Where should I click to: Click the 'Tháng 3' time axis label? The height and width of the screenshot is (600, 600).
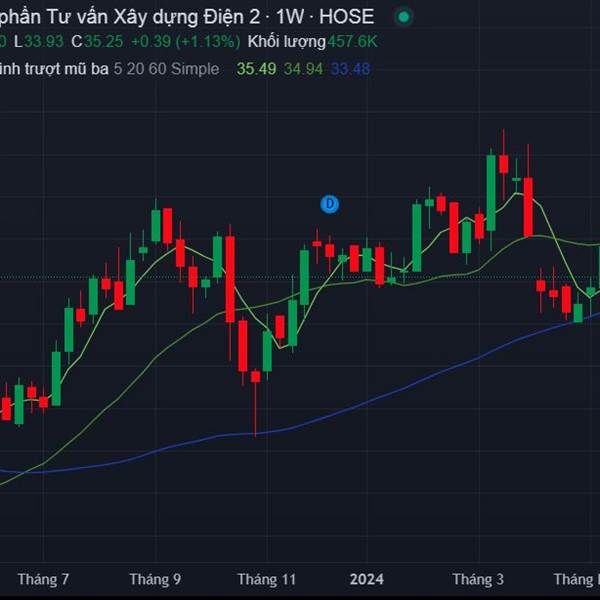click(x=478, y=579)
